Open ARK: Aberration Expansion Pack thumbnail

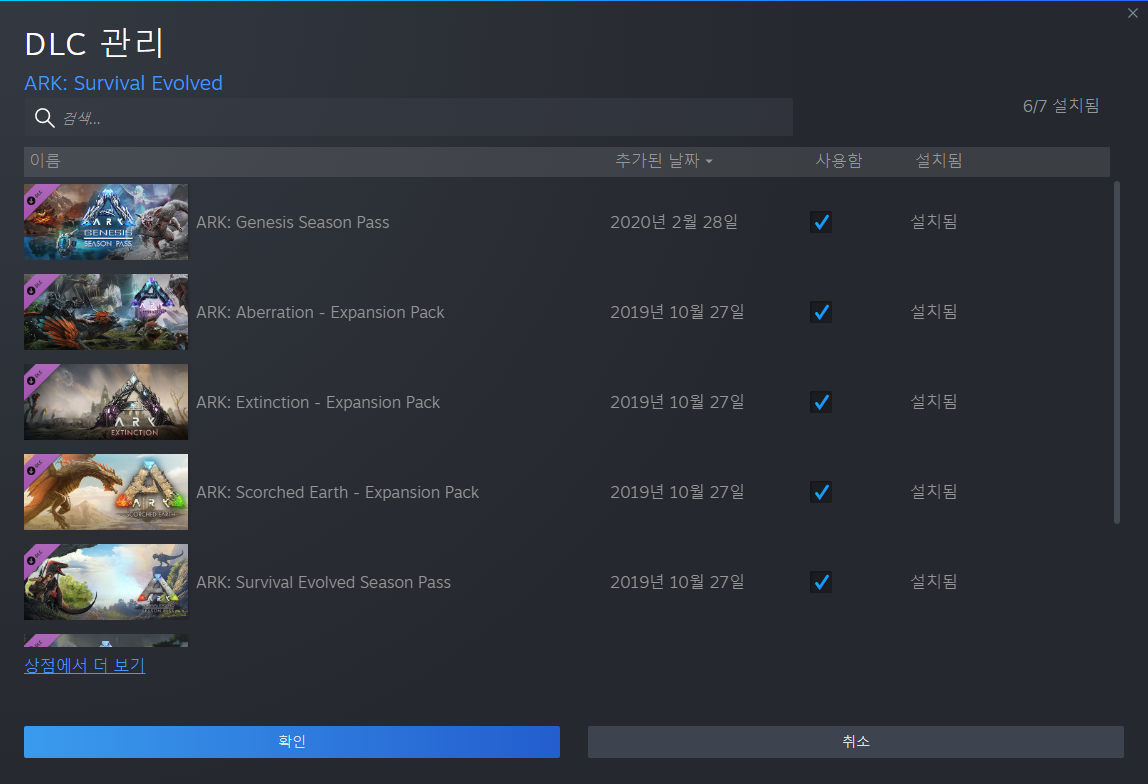(106, 312)
